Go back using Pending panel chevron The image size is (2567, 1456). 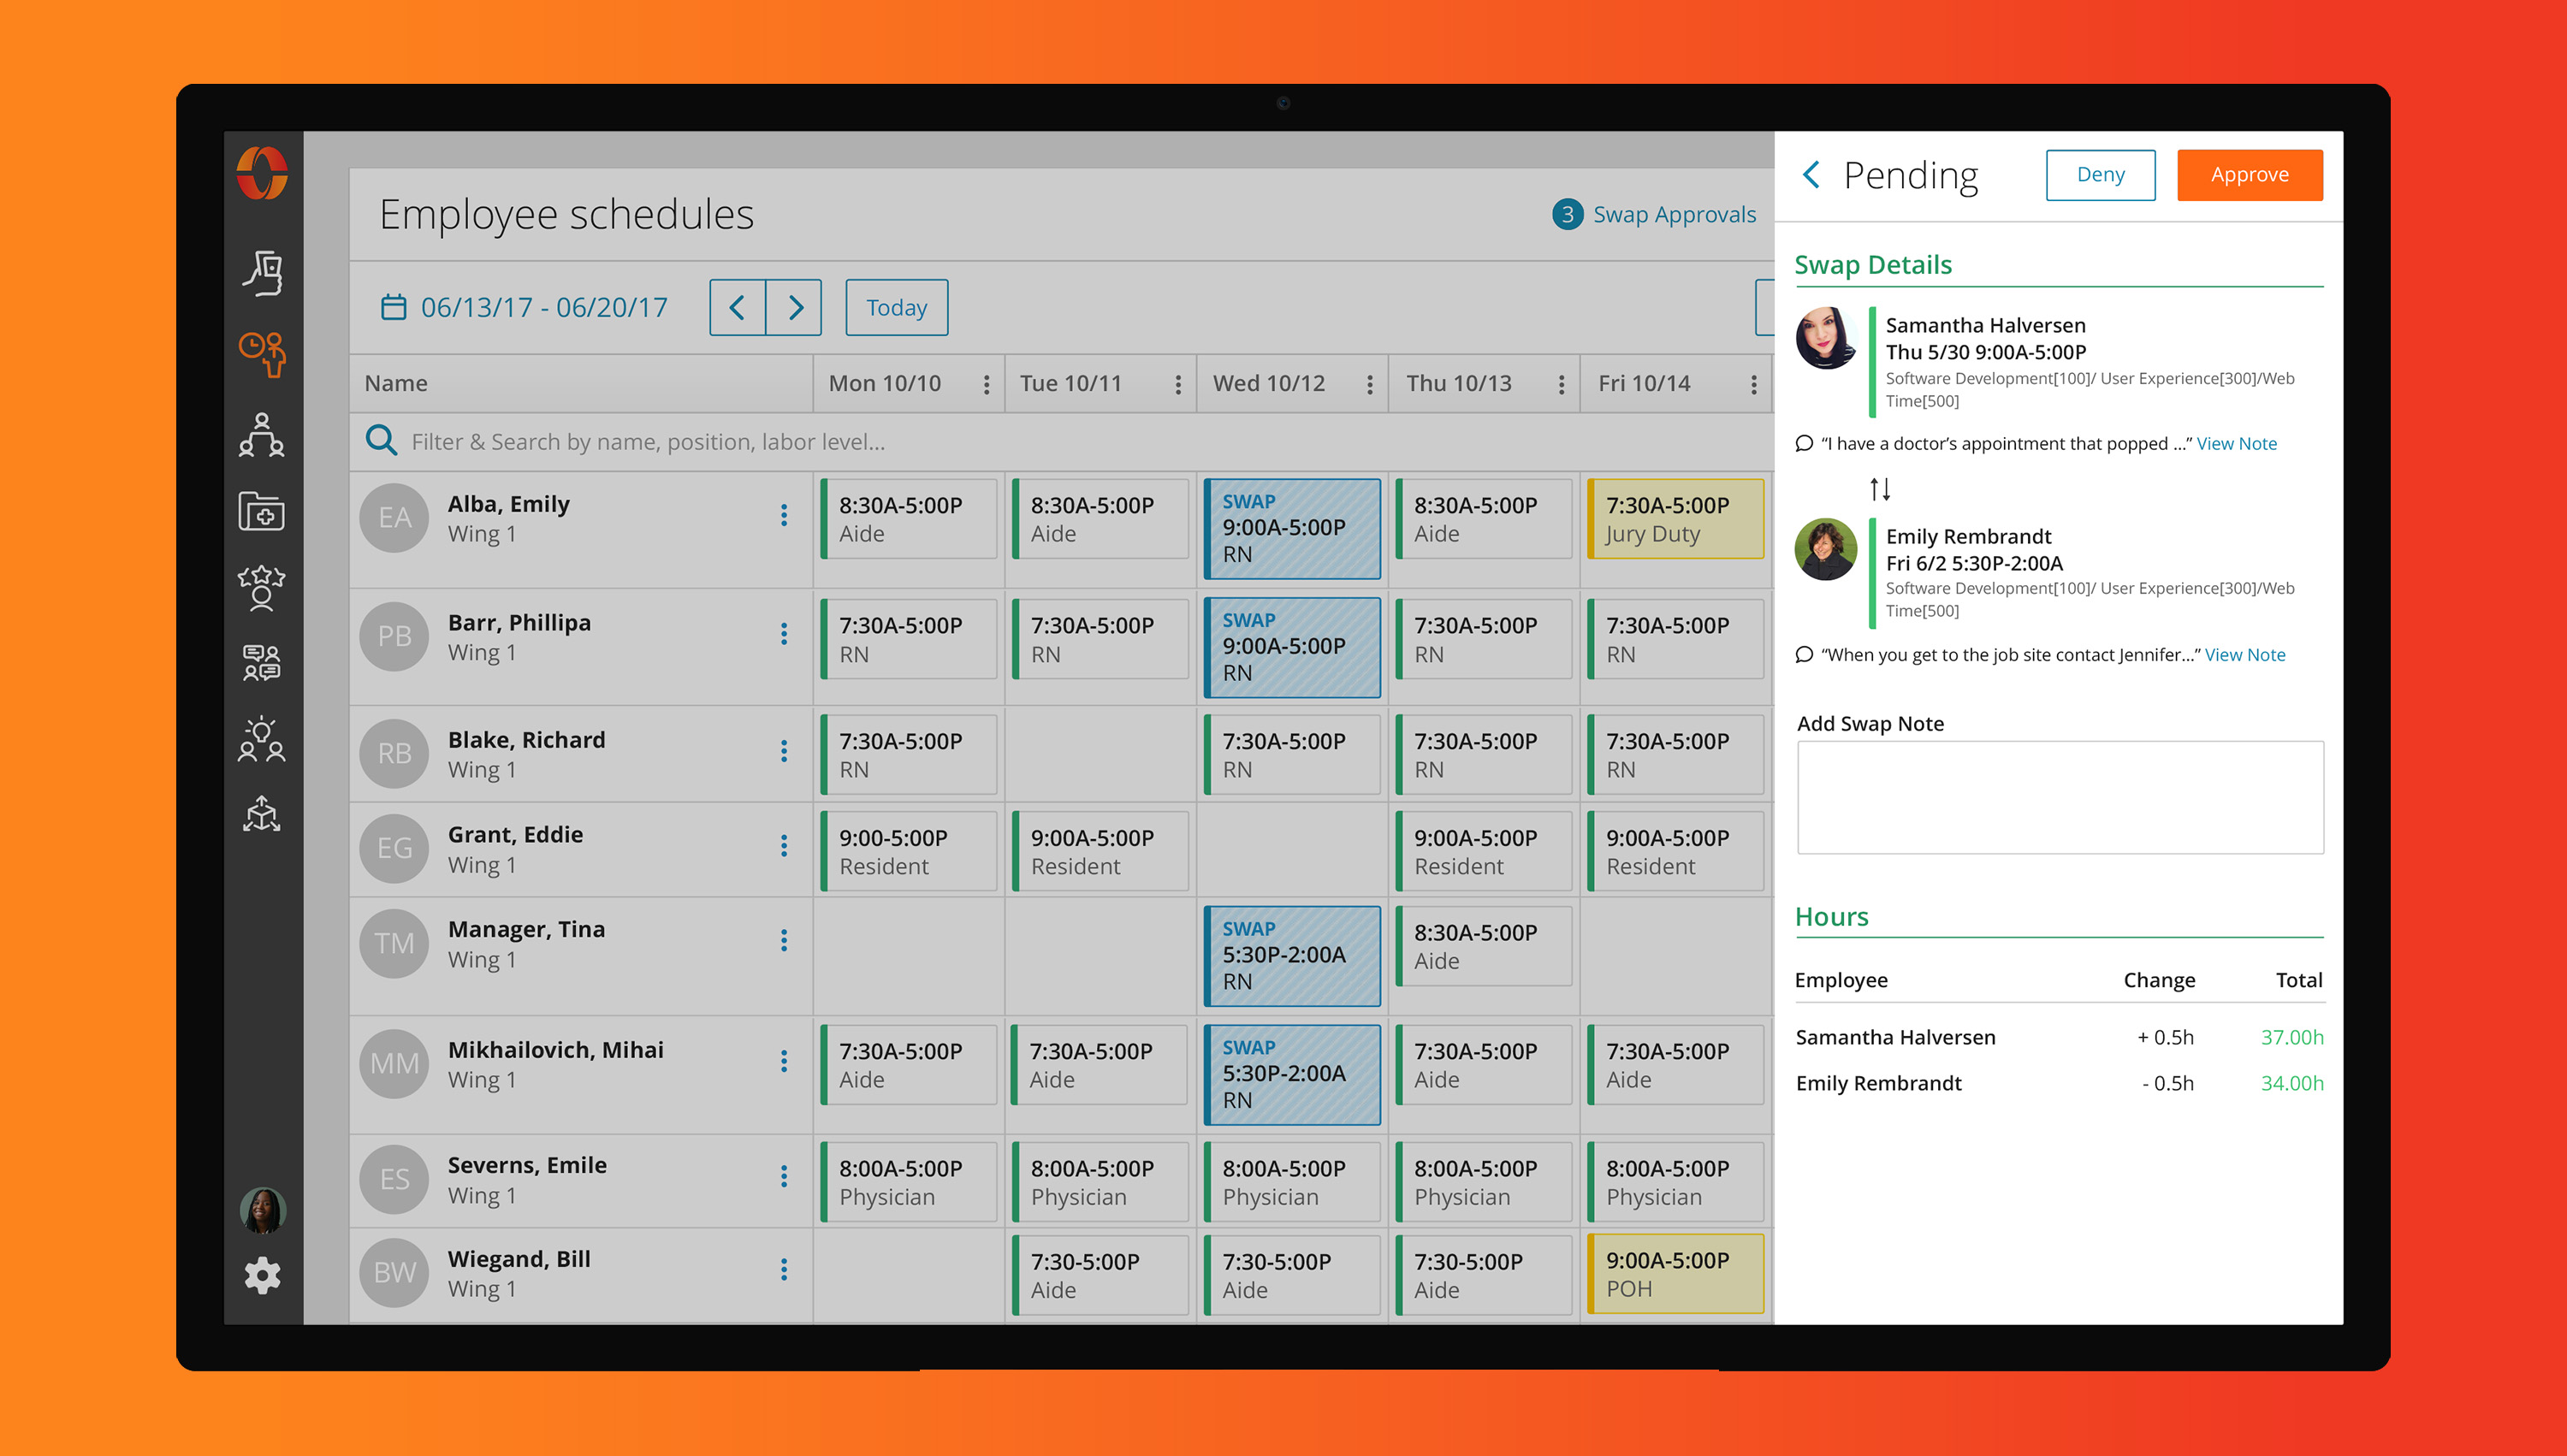(1811, 175)
